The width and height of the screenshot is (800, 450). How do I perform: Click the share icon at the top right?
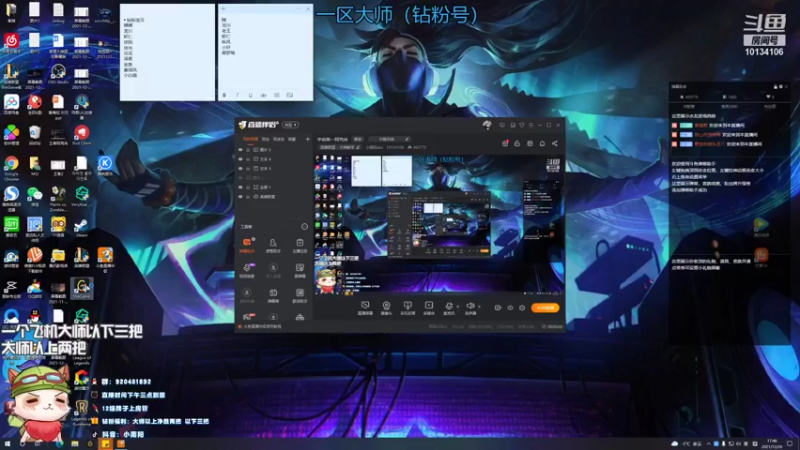click(x=555, y=143)
